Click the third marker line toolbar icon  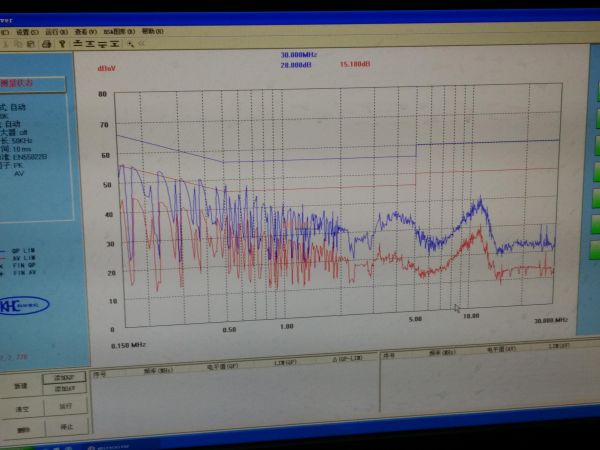click(x=102, y=44)
